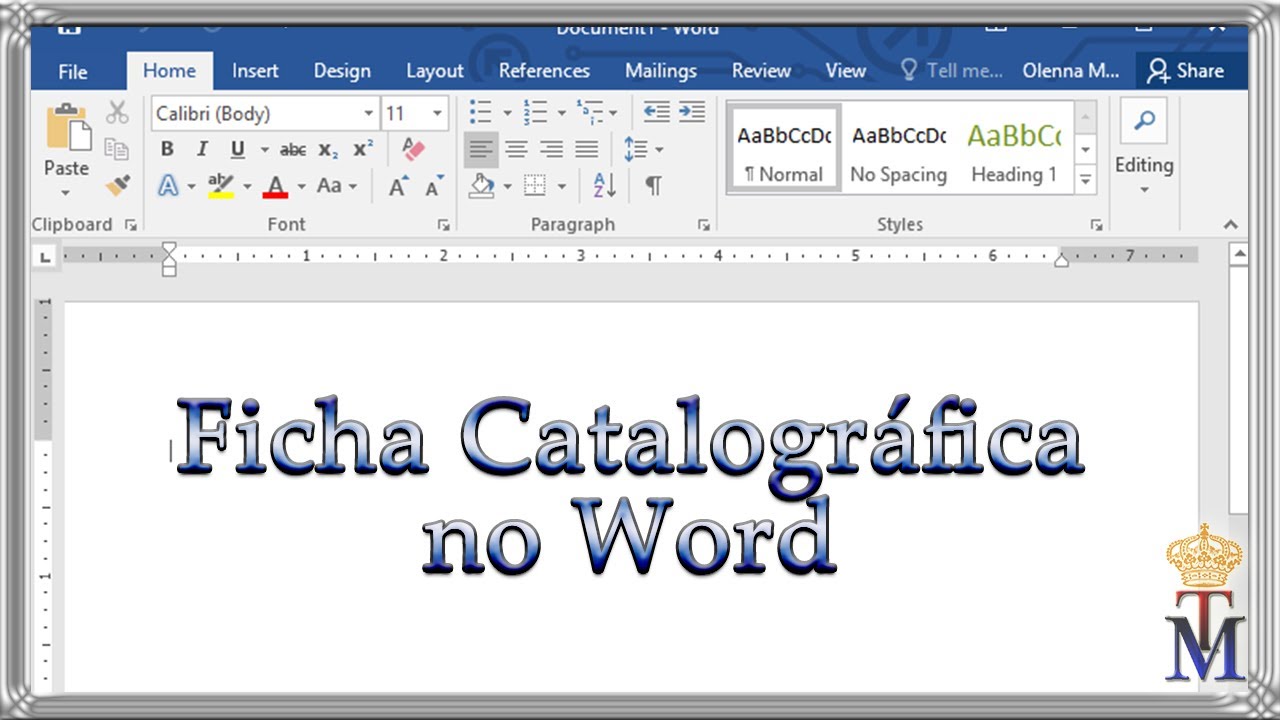Align text right
The height and width of the screenshot is (720, 1280).
[x=551, y=149]
